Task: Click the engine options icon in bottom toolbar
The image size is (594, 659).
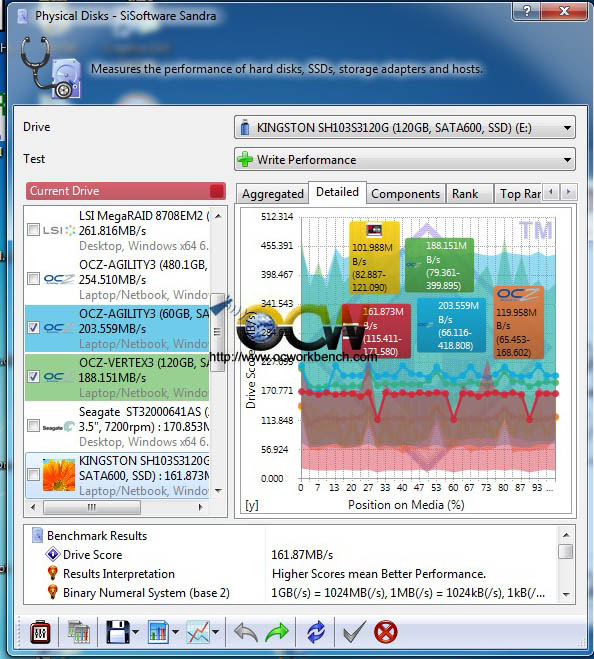Action: 40,632
